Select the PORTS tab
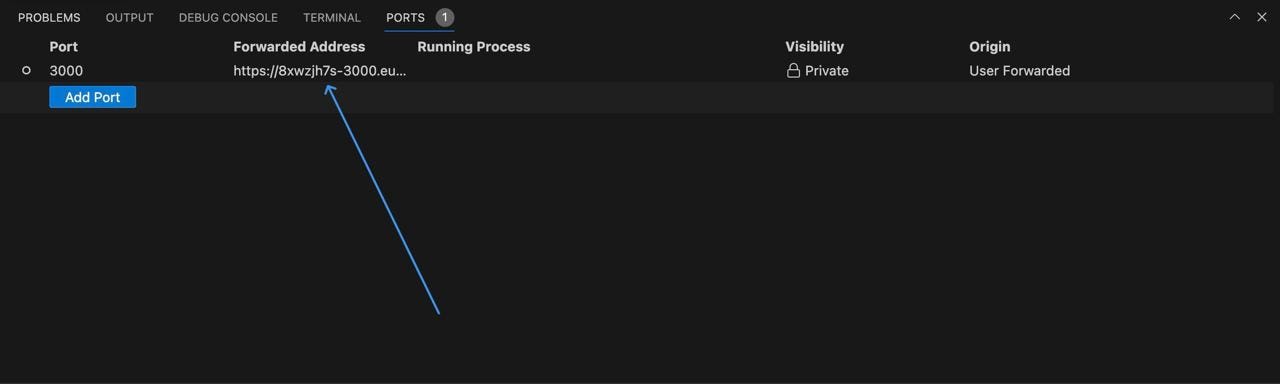The height and width of the screenshot is (384, 1280). coord(405,17)
